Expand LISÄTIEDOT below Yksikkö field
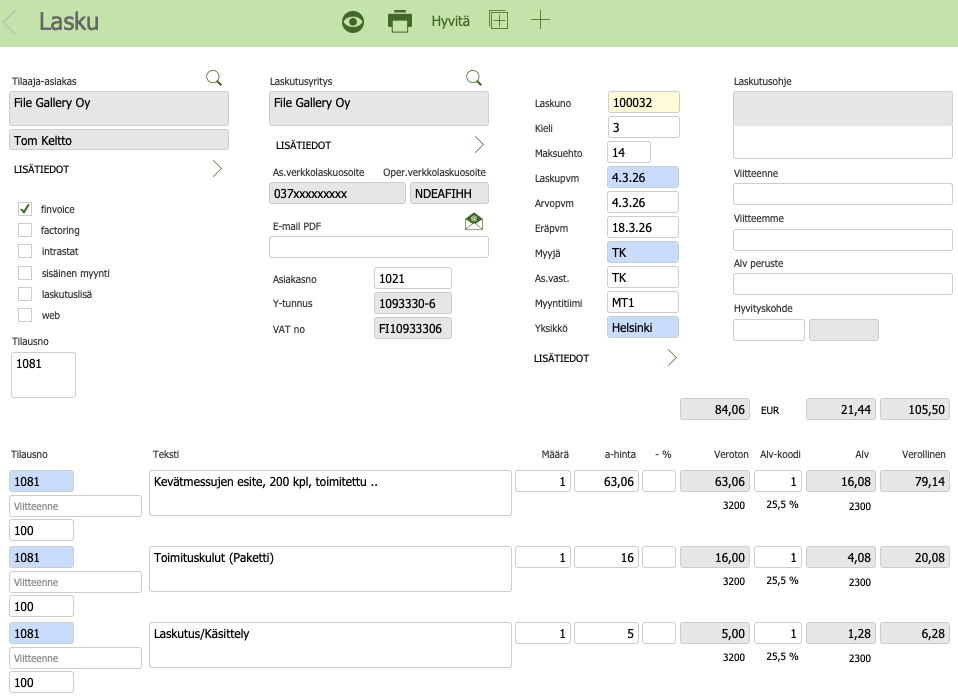The image size is (958, 698). click(671, 358)
